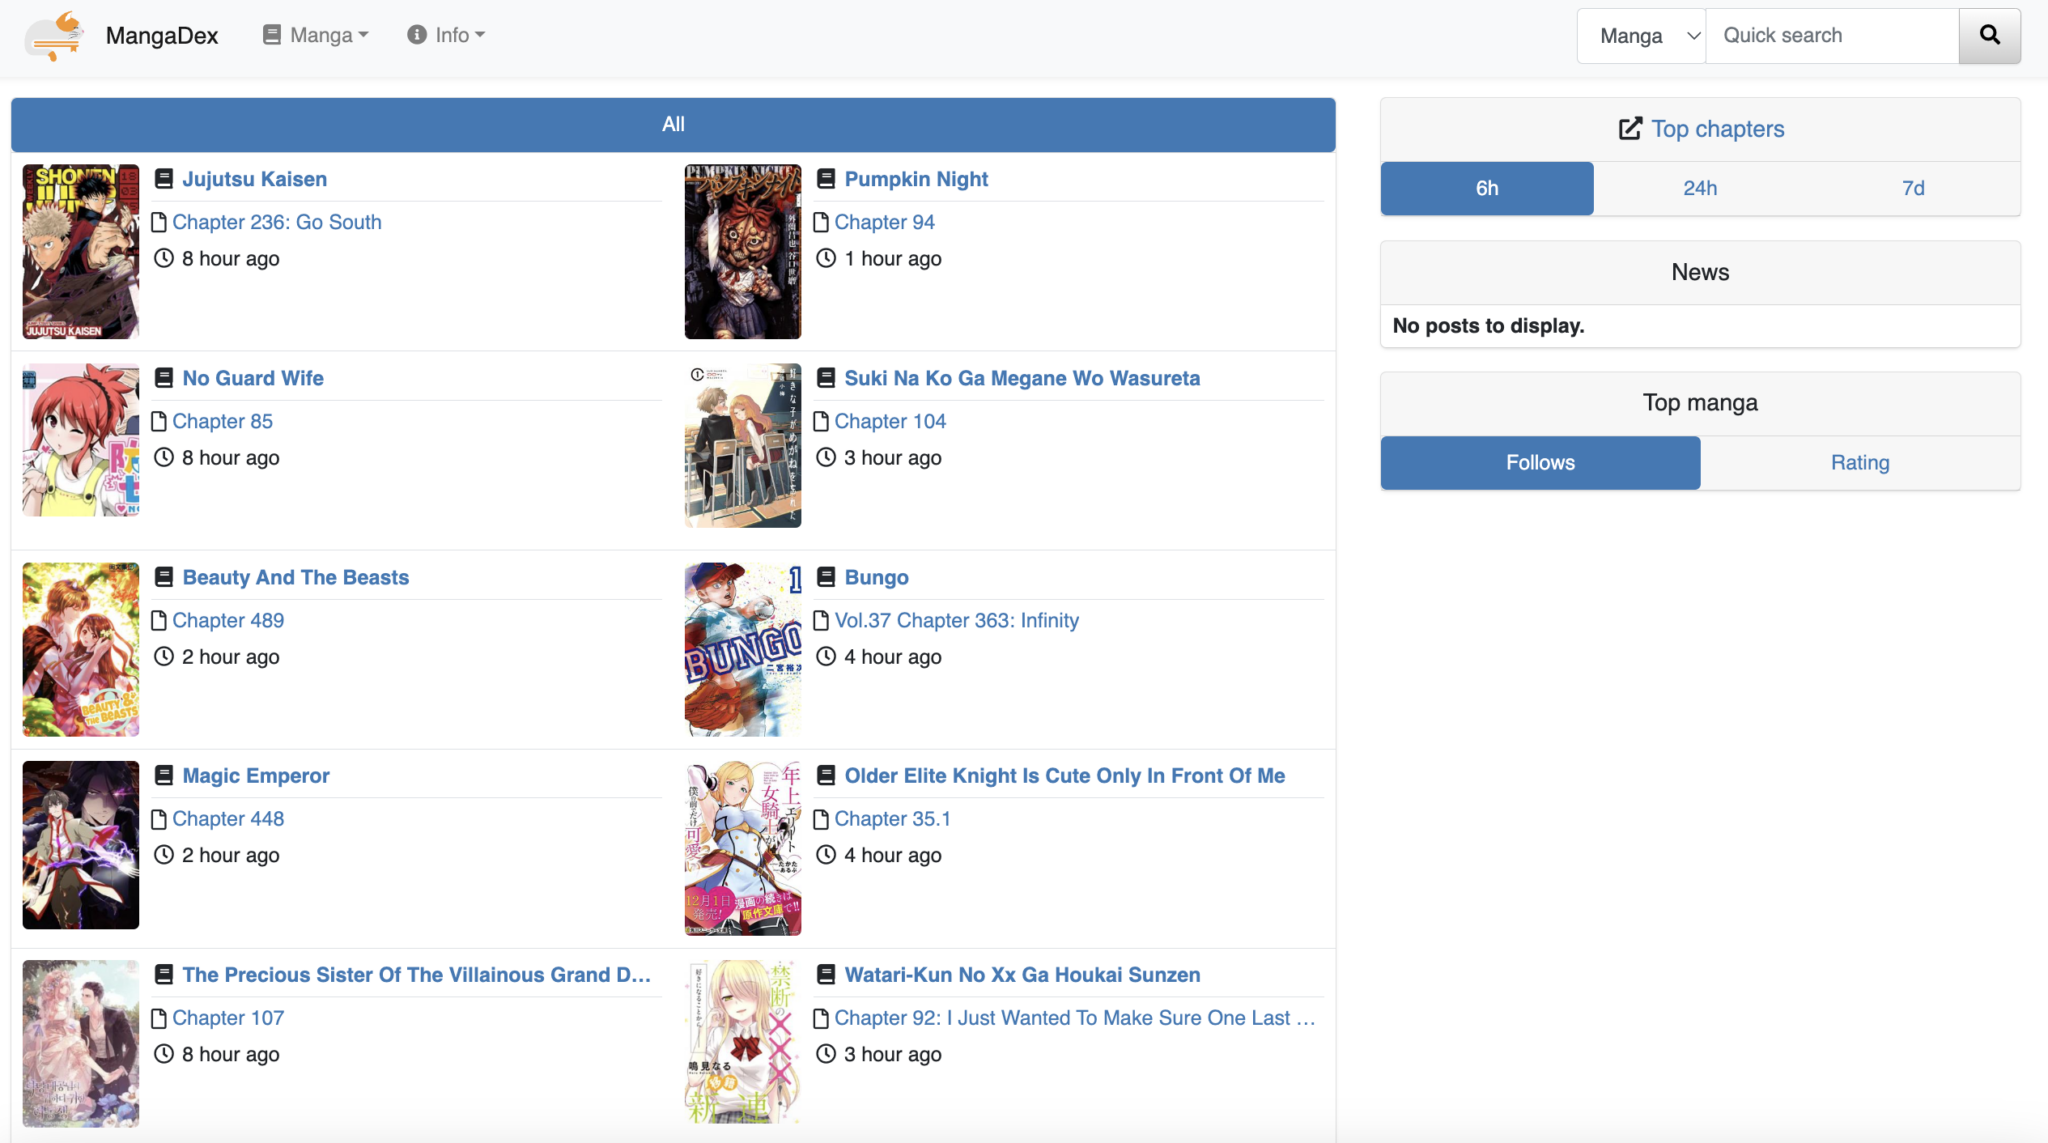Image resolution: width=2048 pixels, height=1143 pixels.
Task: Click the Pumpkin Night cover thumbnail
Action: [x=743, y=251]
